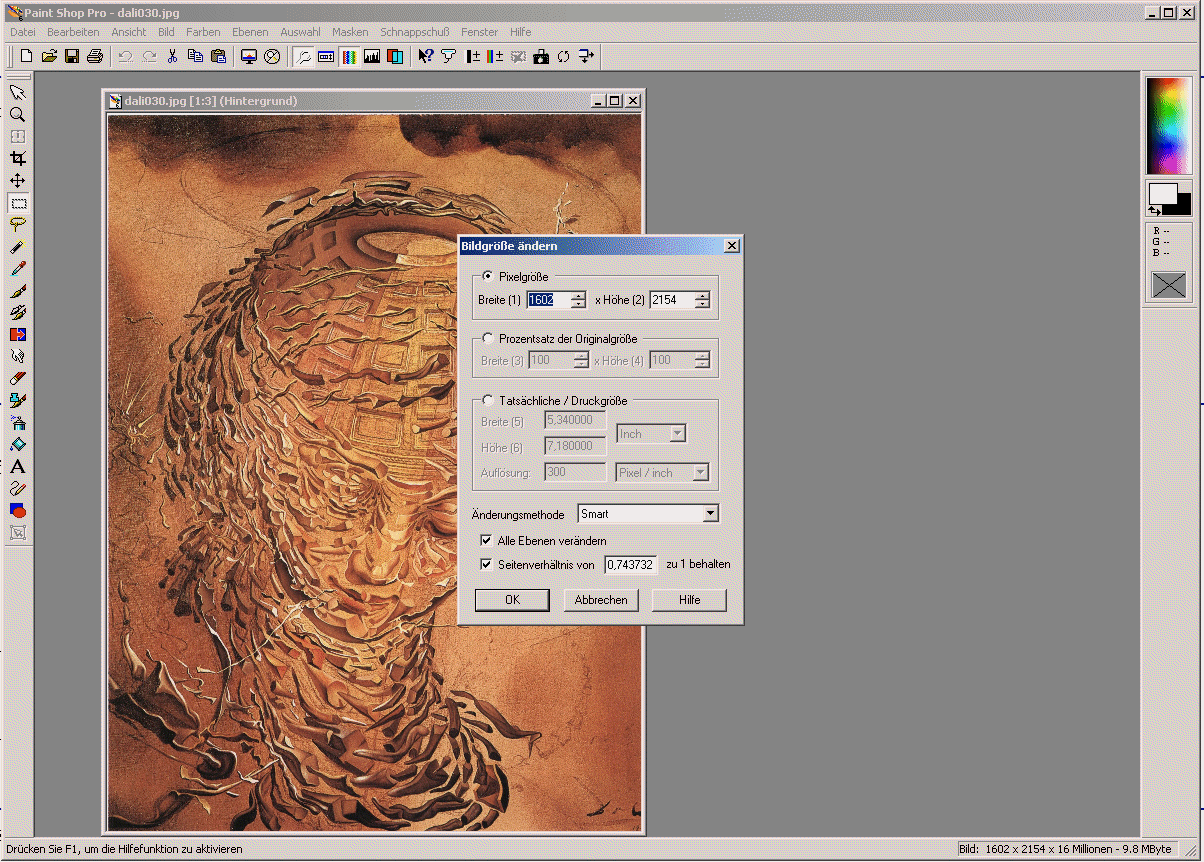Open the Masken menu

350,32
